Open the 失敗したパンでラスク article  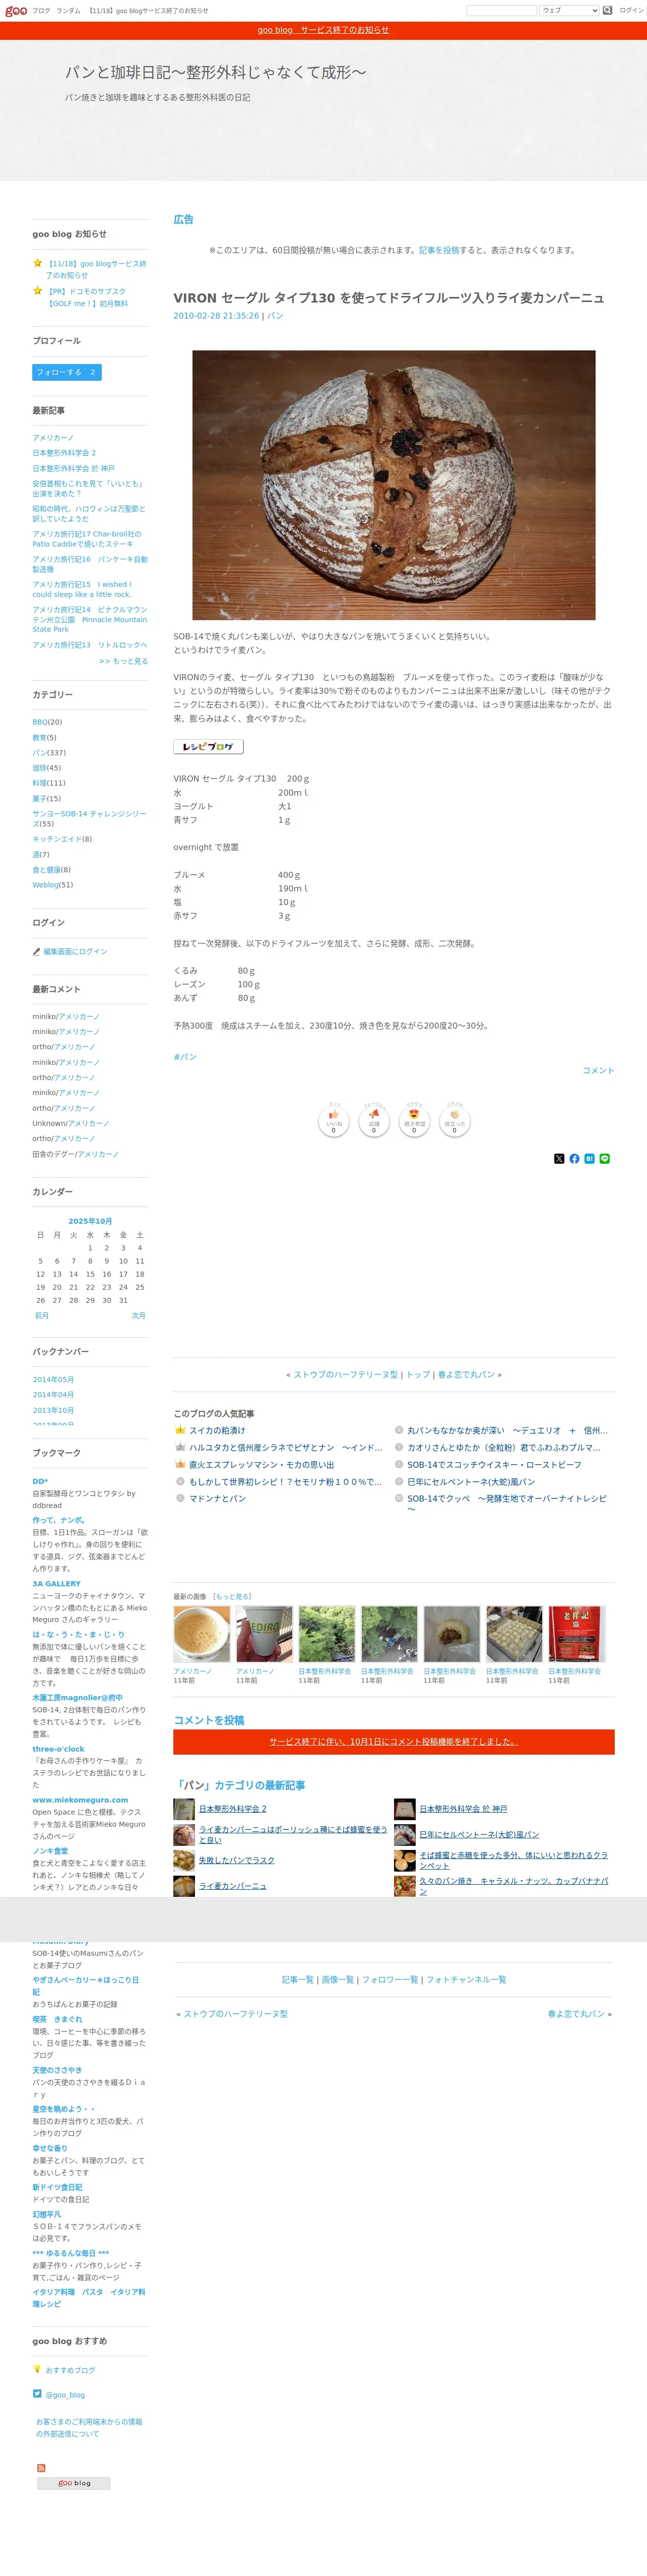[237, 1860]
